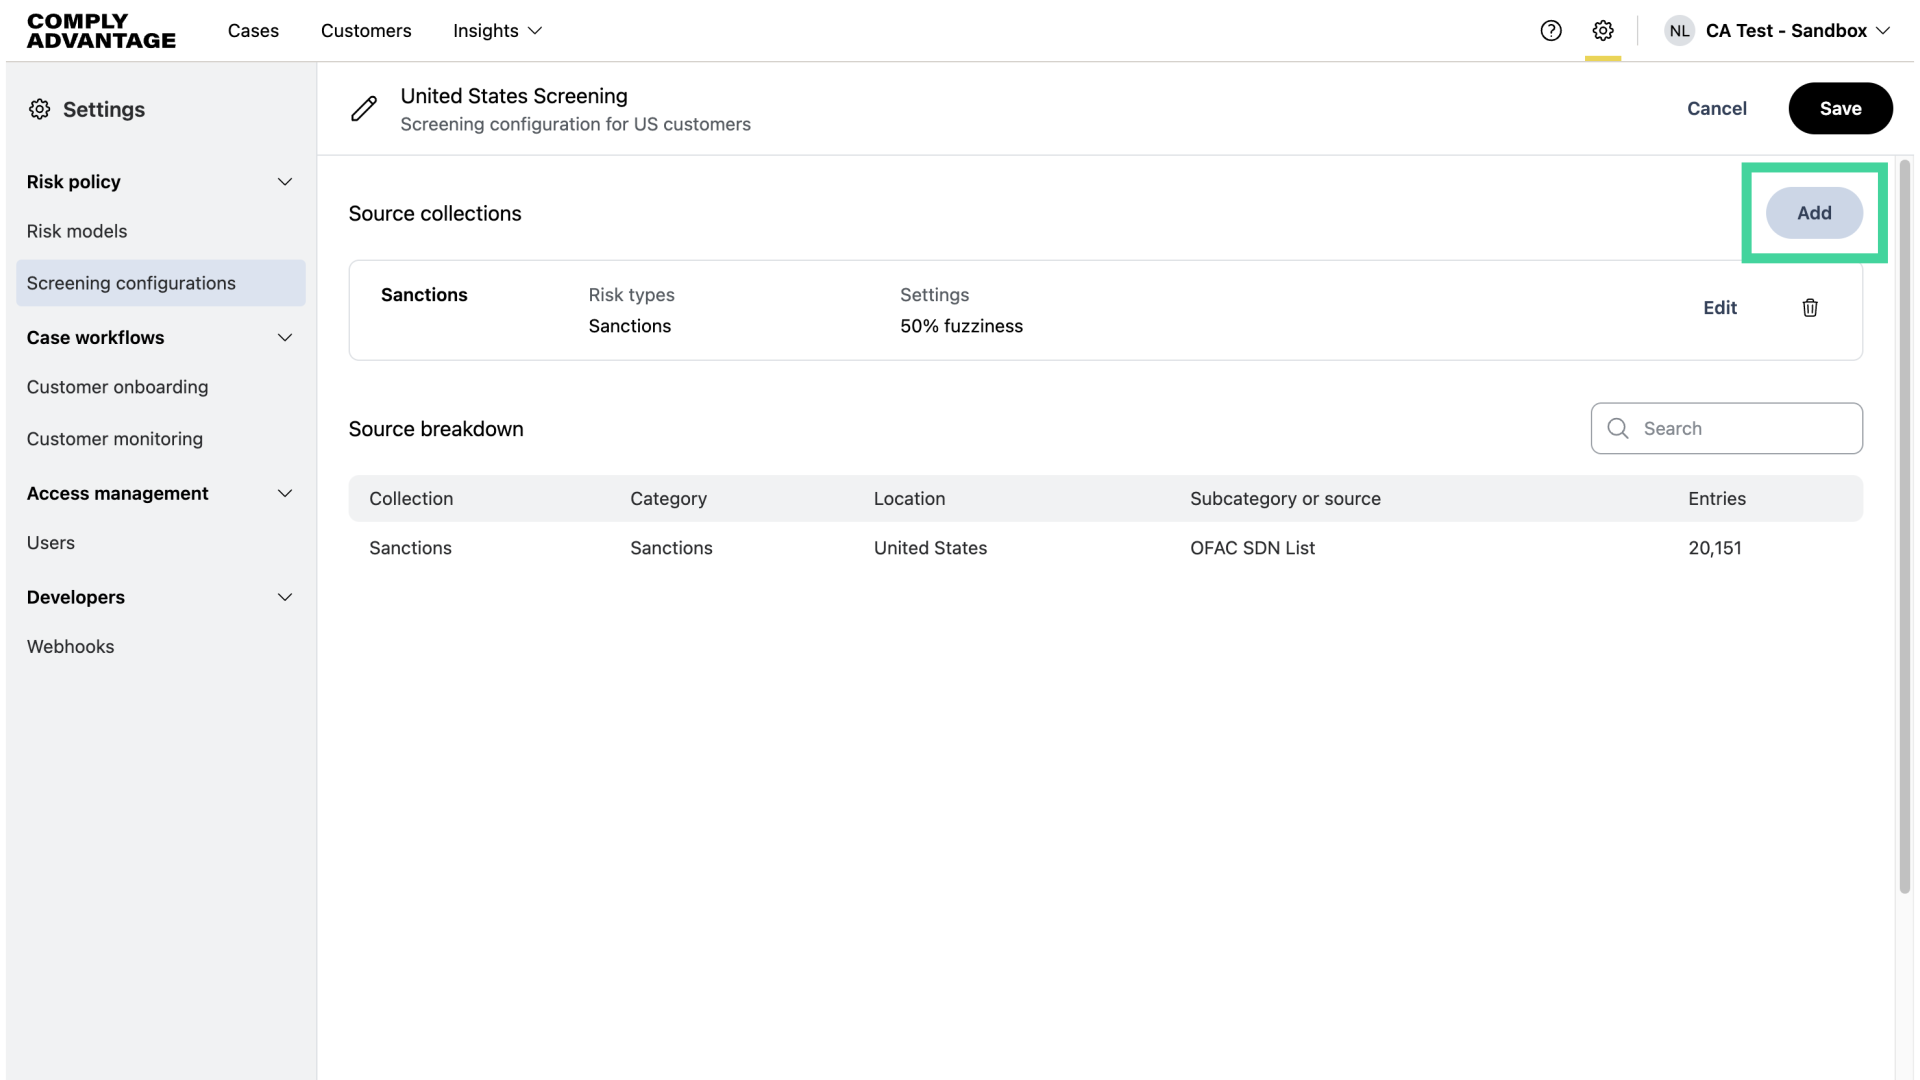Click the ComplyAdvantage logo

coord(101,31)
